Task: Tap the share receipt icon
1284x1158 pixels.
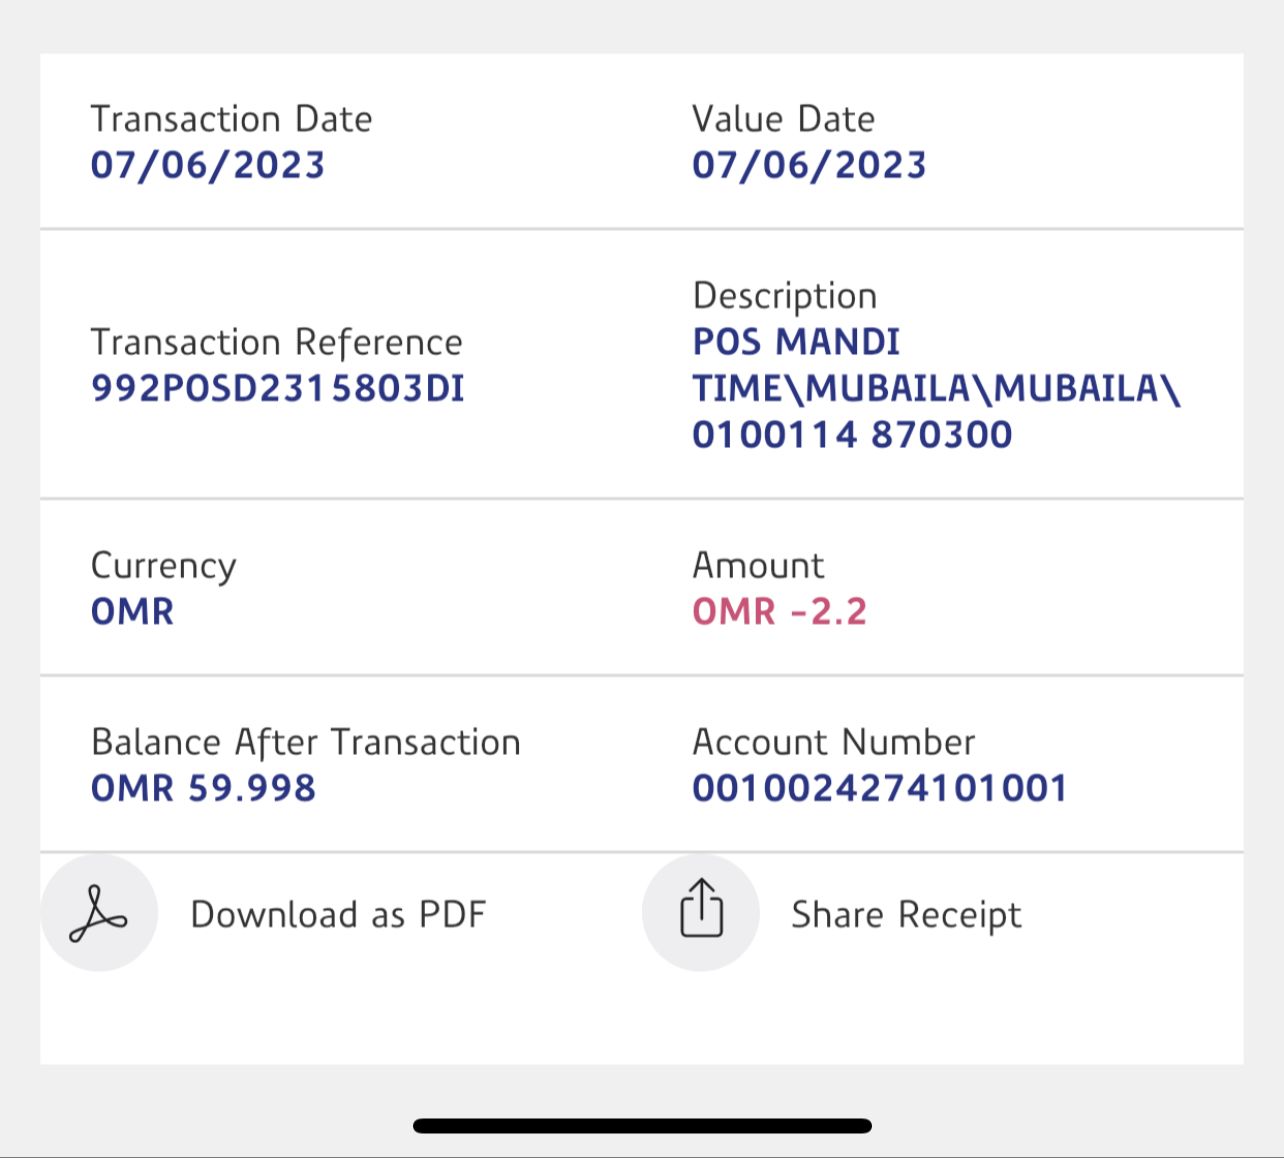Action: 701,912
